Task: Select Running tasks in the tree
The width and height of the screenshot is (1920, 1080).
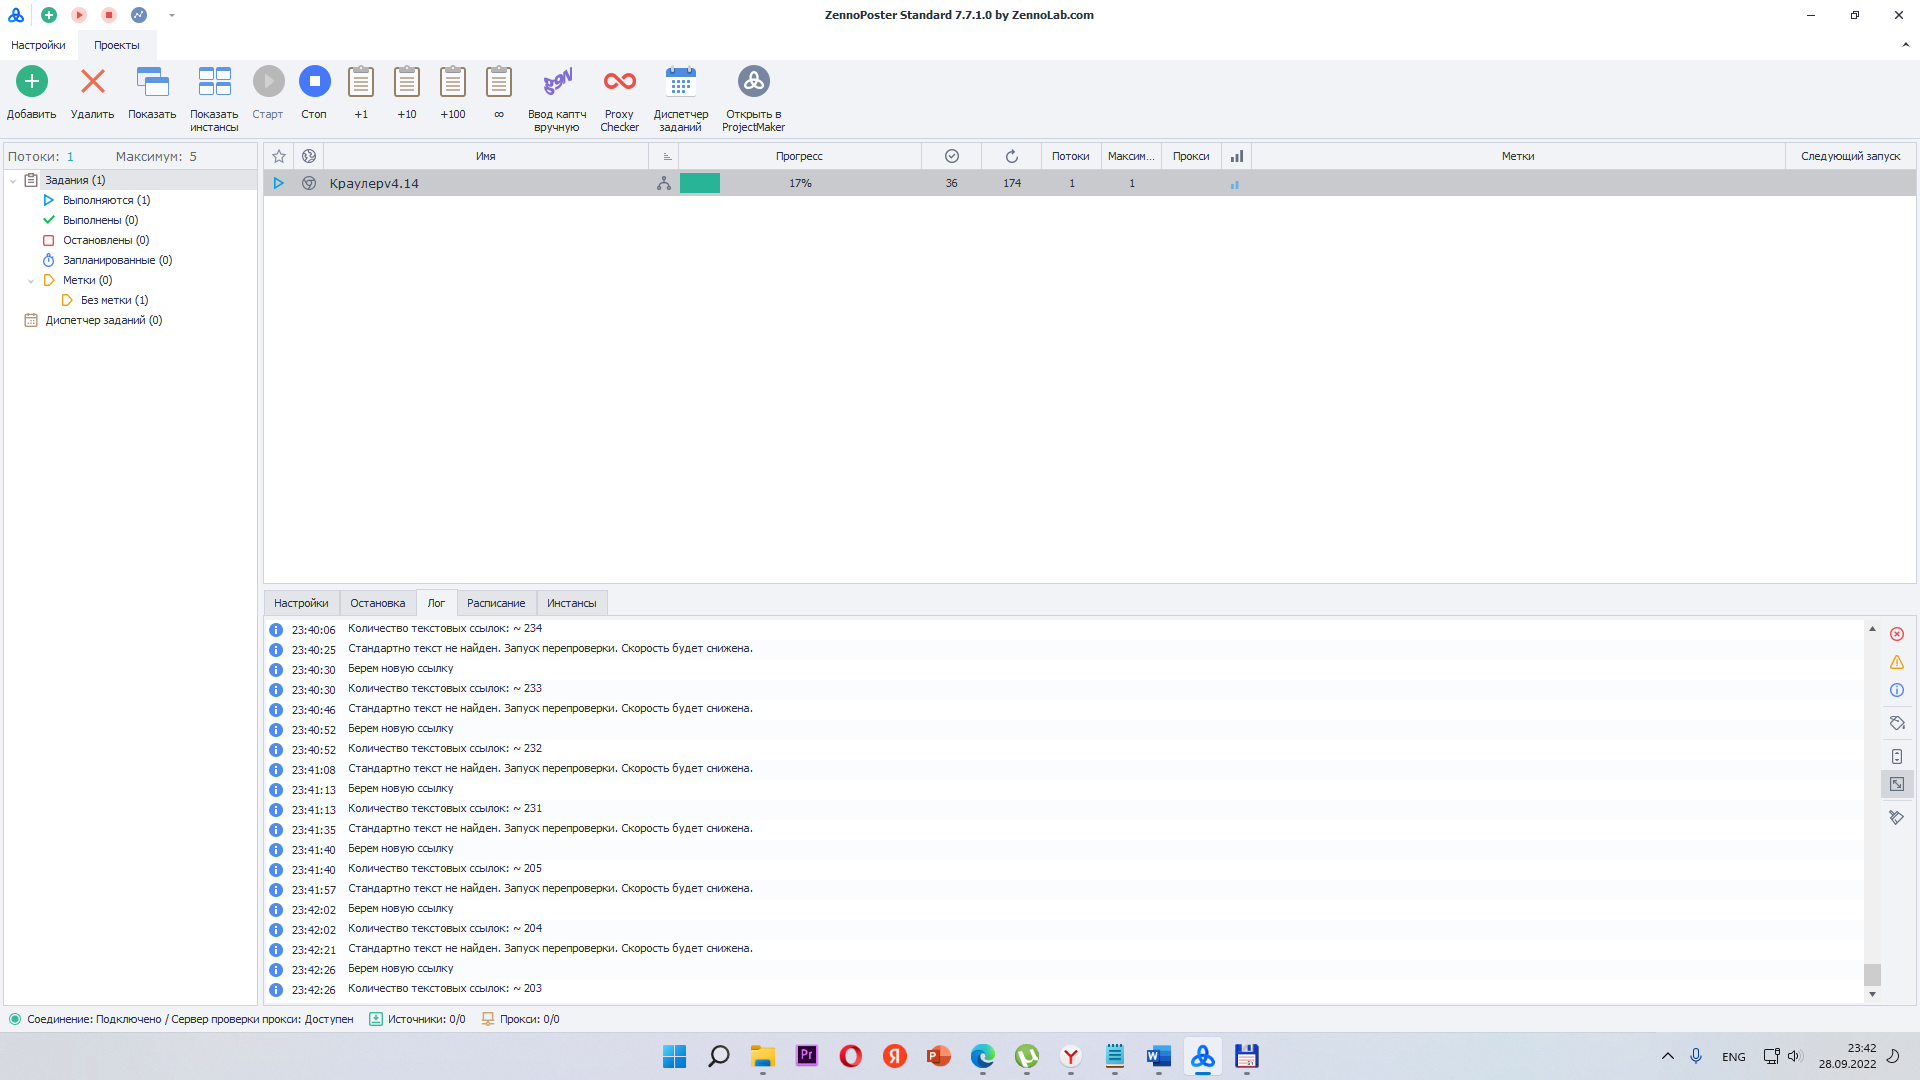Action: (106, 200)
